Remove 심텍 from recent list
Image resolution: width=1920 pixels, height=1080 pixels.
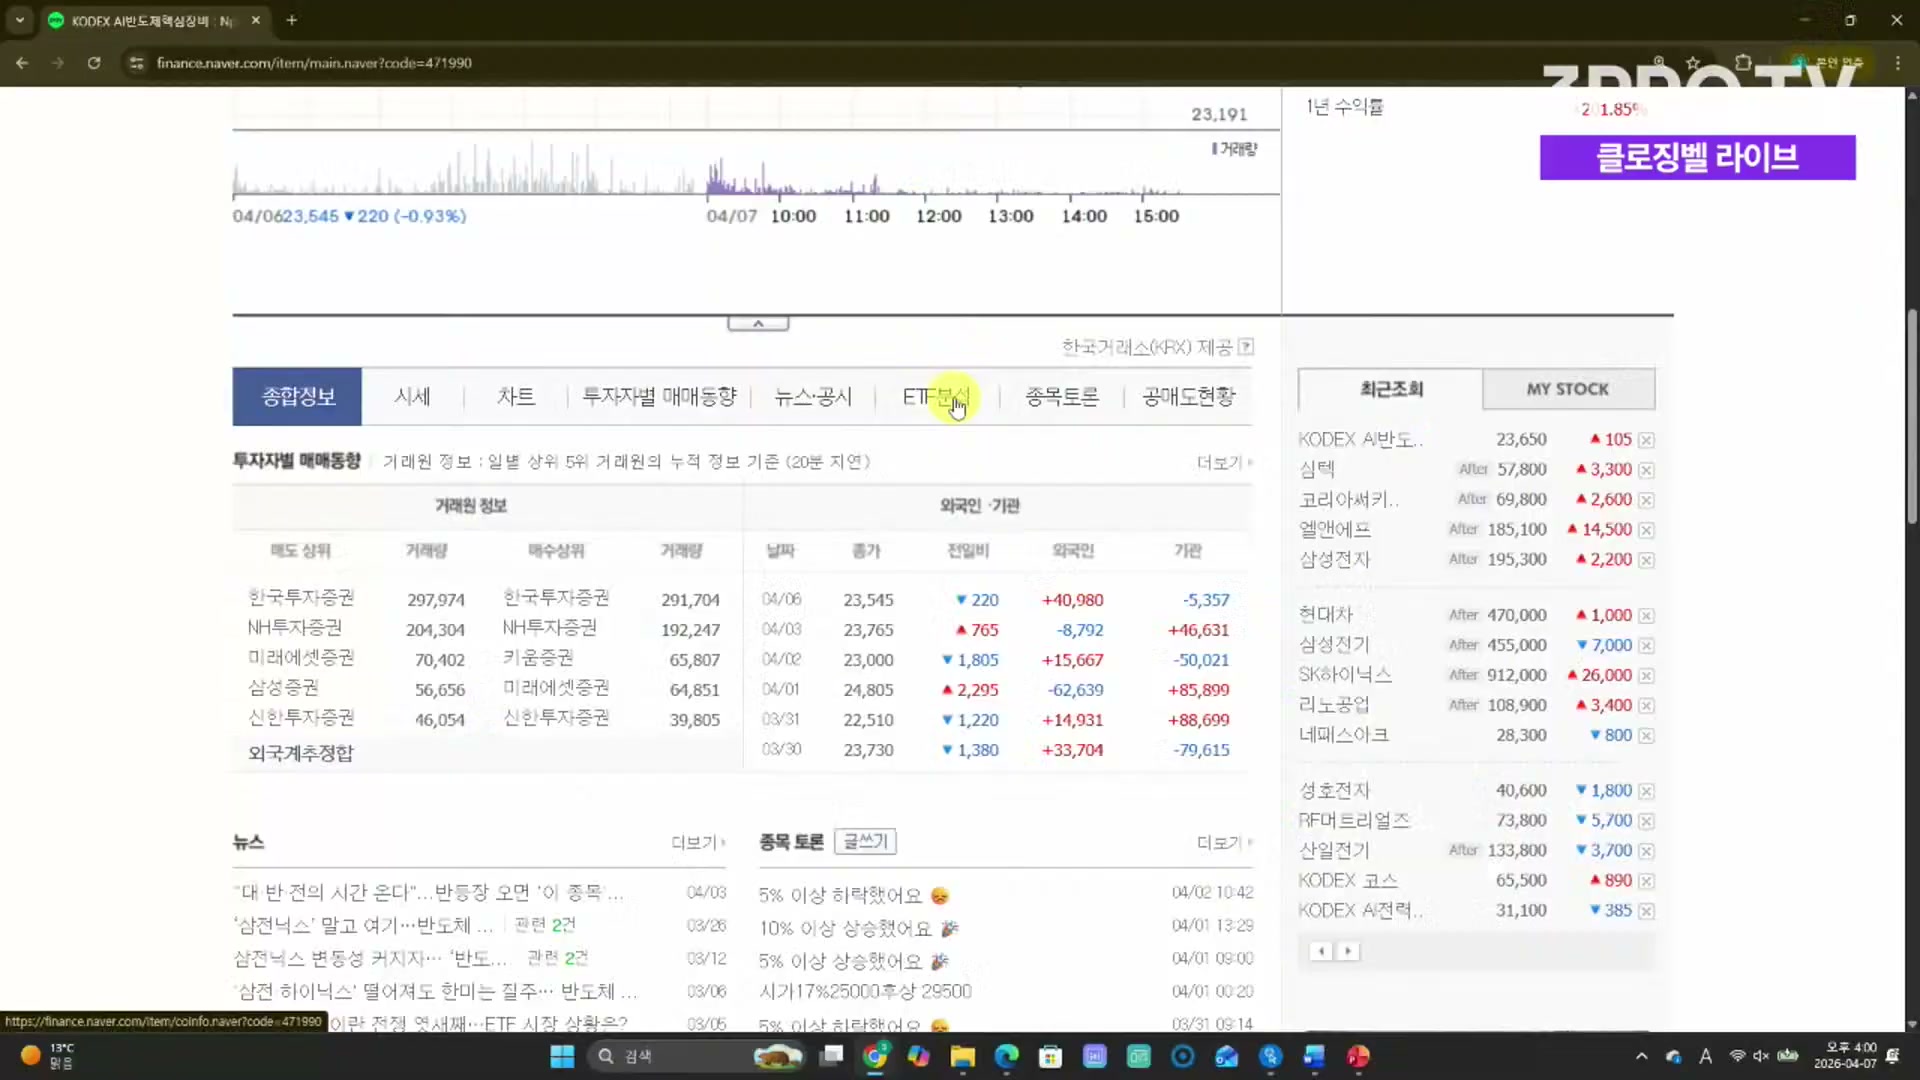[1646, 470]
